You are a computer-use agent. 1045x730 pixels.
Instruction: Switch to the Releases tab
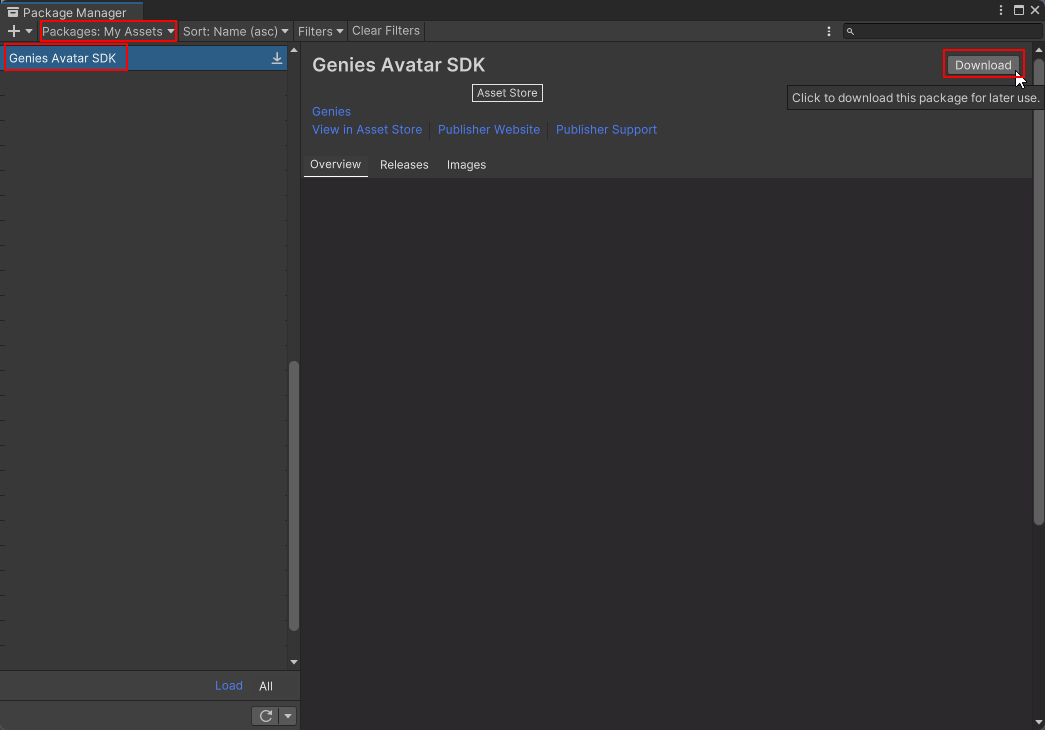[404, 165]
